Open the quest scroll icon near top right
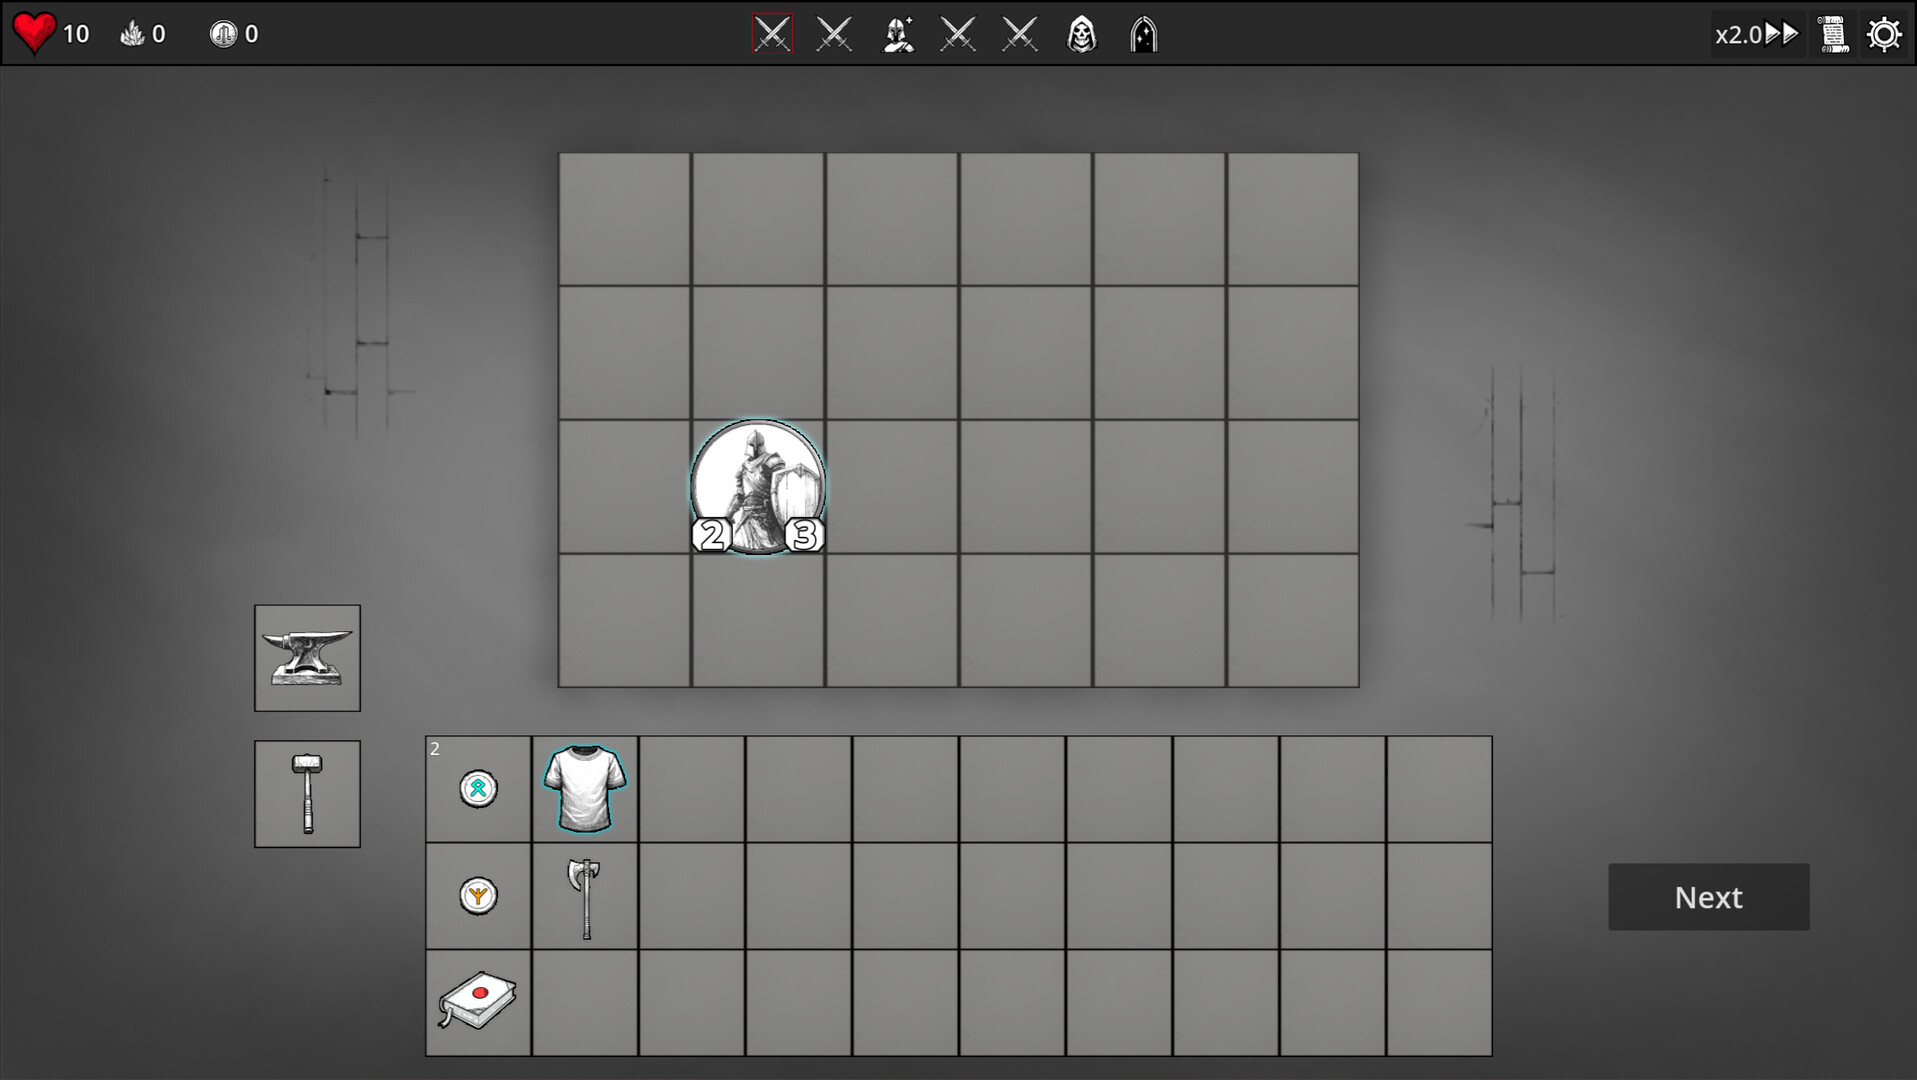 [1835, 33]
